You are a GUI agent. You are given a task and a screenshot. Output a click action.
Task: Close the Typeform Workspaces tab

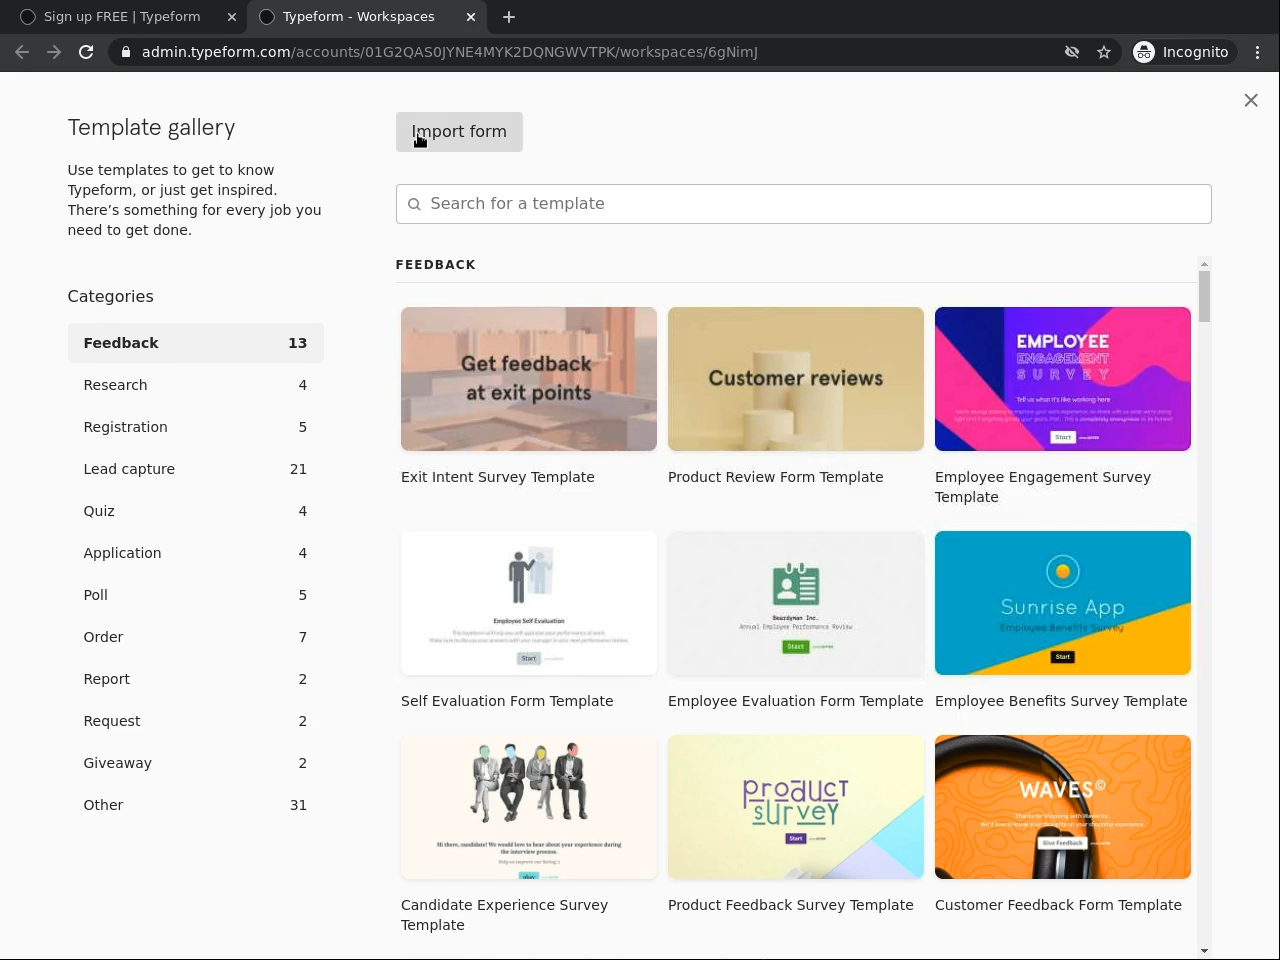point(471,17)
